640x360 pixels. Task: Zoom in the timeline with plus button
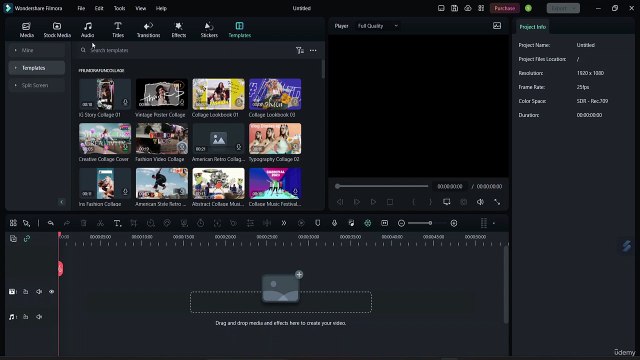pyautogui.click(x=454, y=223)
